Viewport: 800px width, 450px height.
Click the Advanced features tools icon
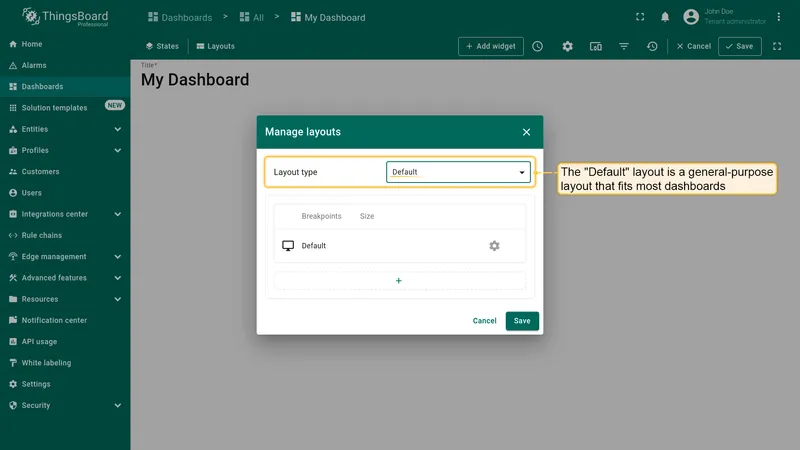coord(13,278)
